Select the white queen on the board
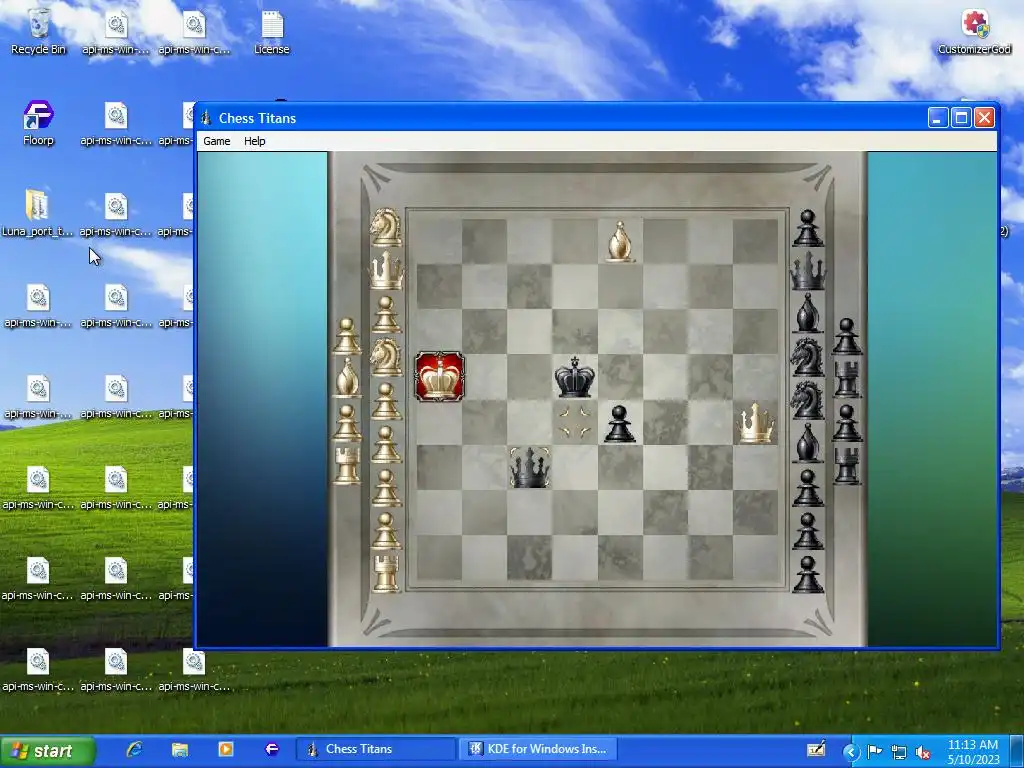This screenshot has width=1024, height=768. tap(756, 423)
